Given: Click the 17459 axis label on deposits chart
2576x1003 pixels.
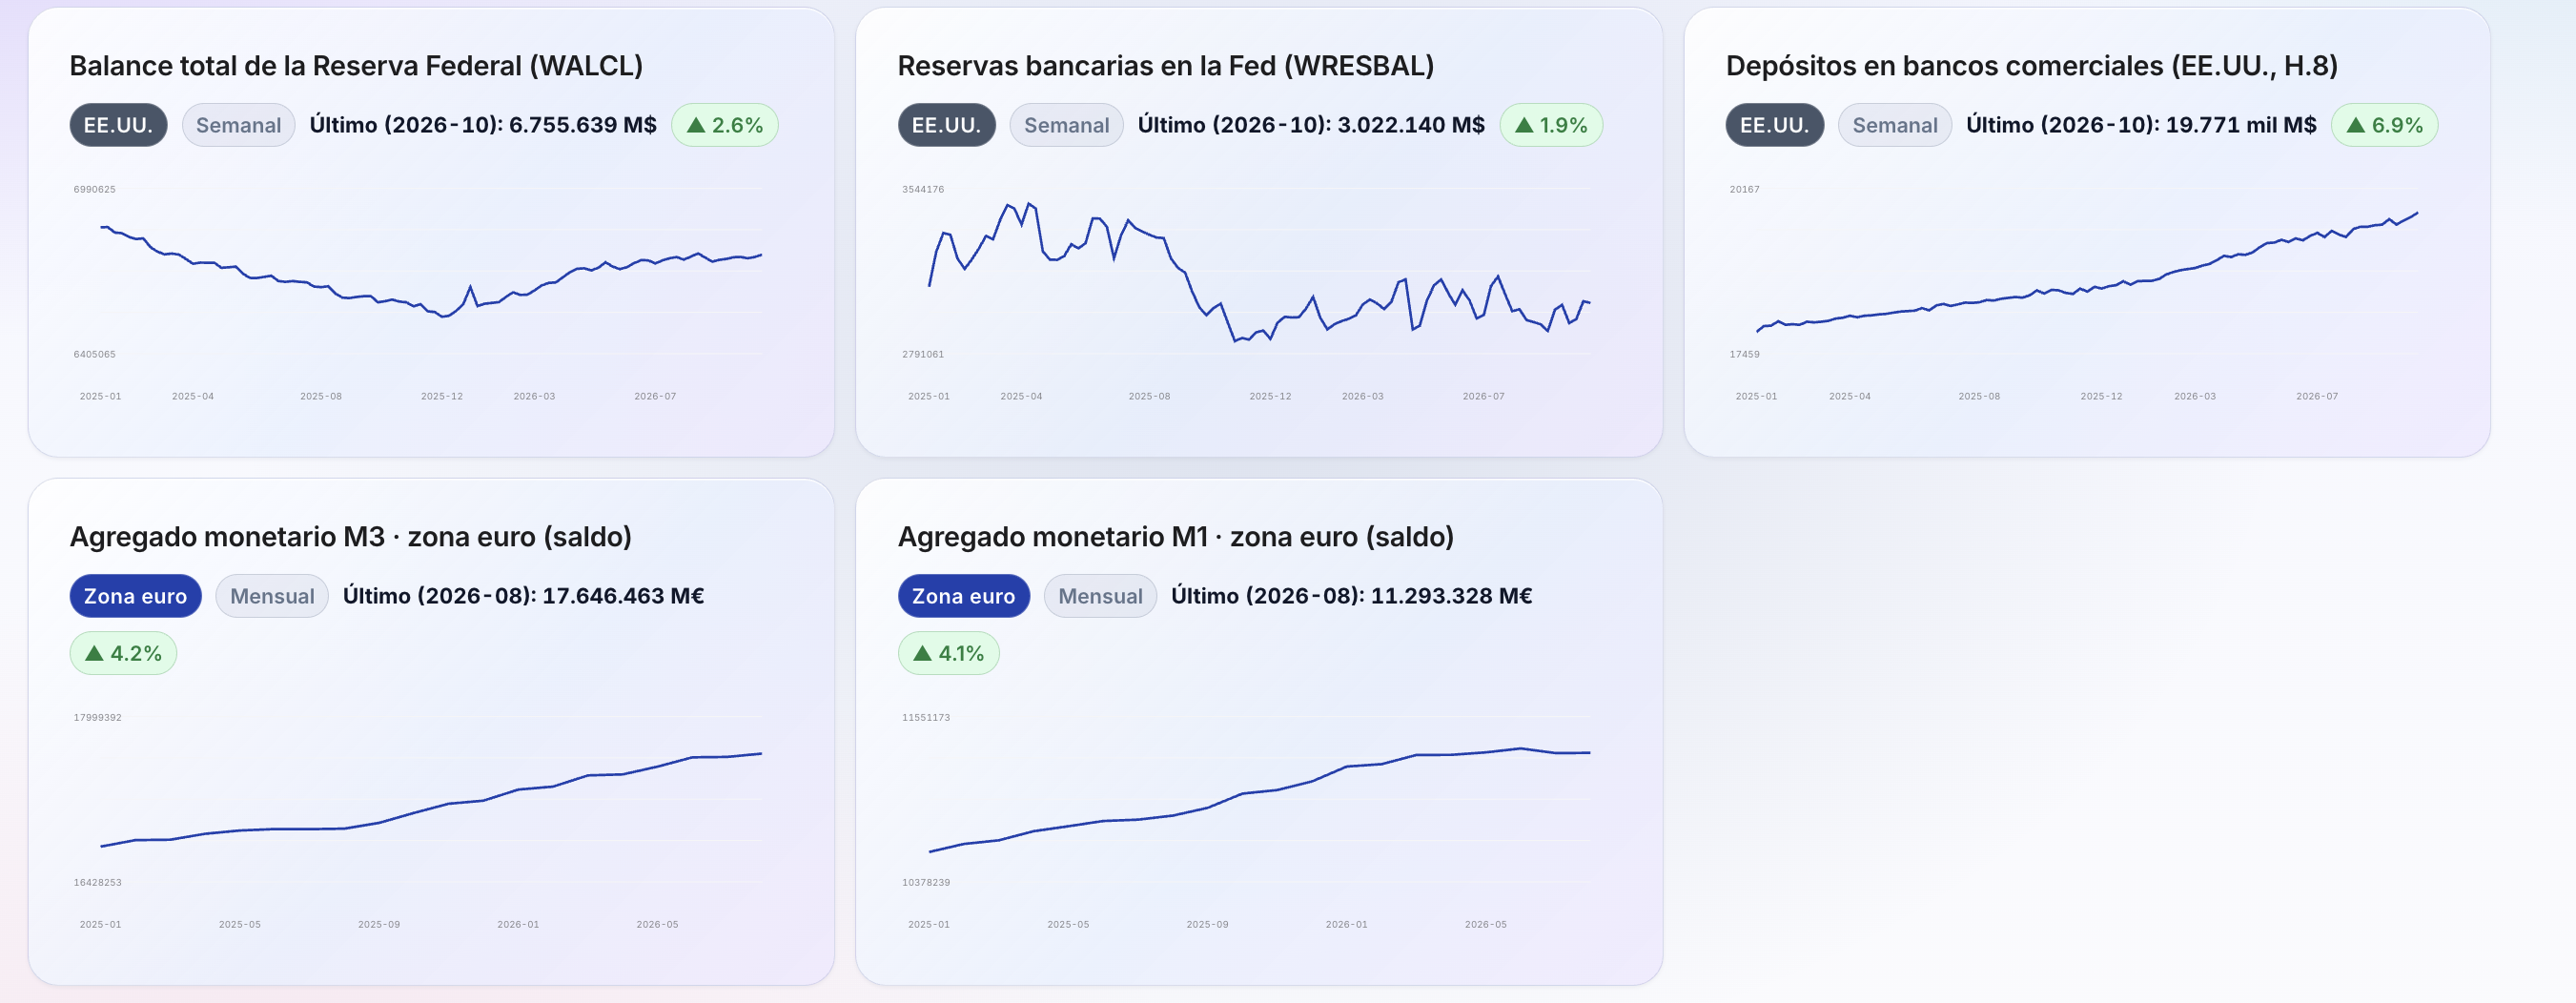Looking at the screenshot, I should click(x=1744, y=354).
